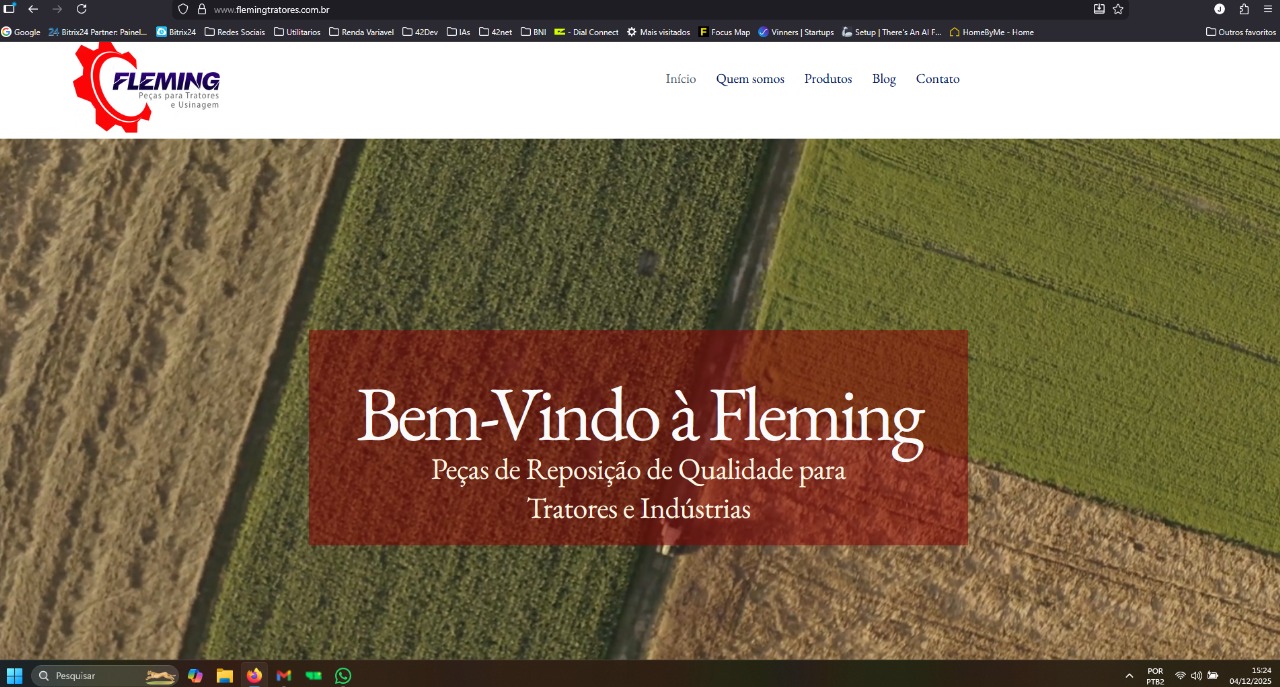Expand the Utilitarios bookmarks folder

point(297,32)
